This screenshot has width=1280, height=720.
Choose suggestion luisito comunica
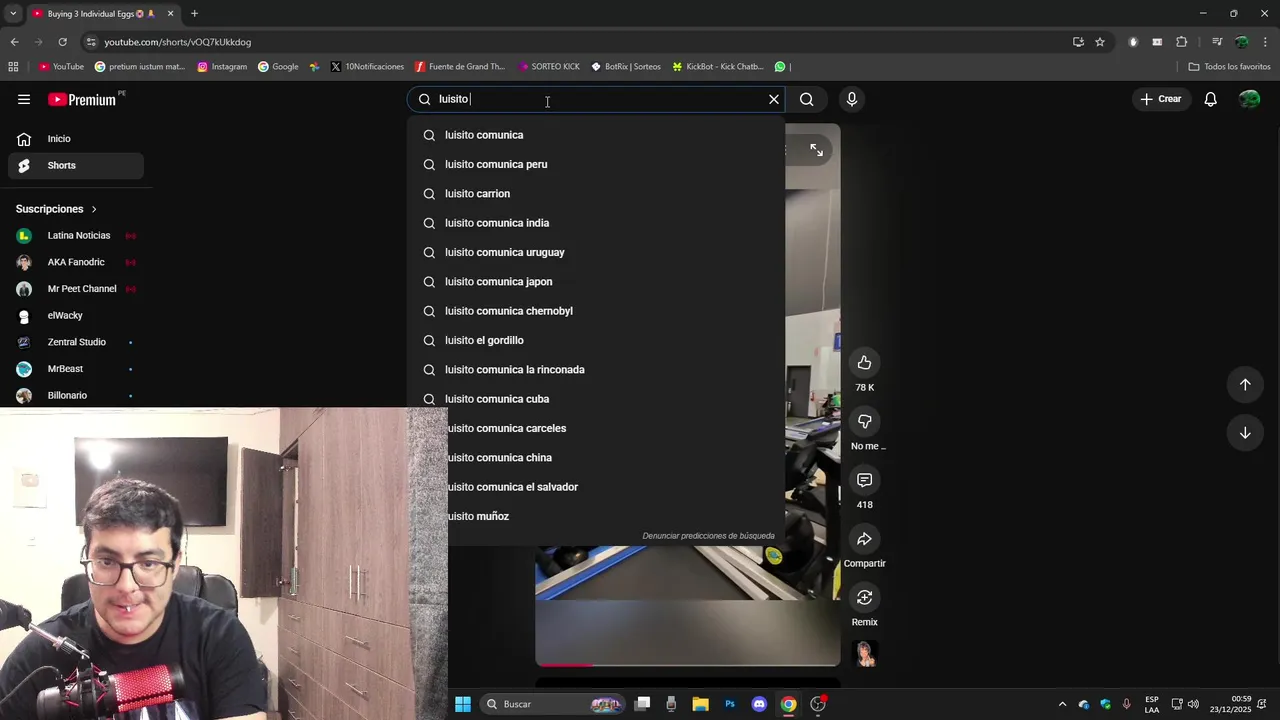click(x=596, y=135)
